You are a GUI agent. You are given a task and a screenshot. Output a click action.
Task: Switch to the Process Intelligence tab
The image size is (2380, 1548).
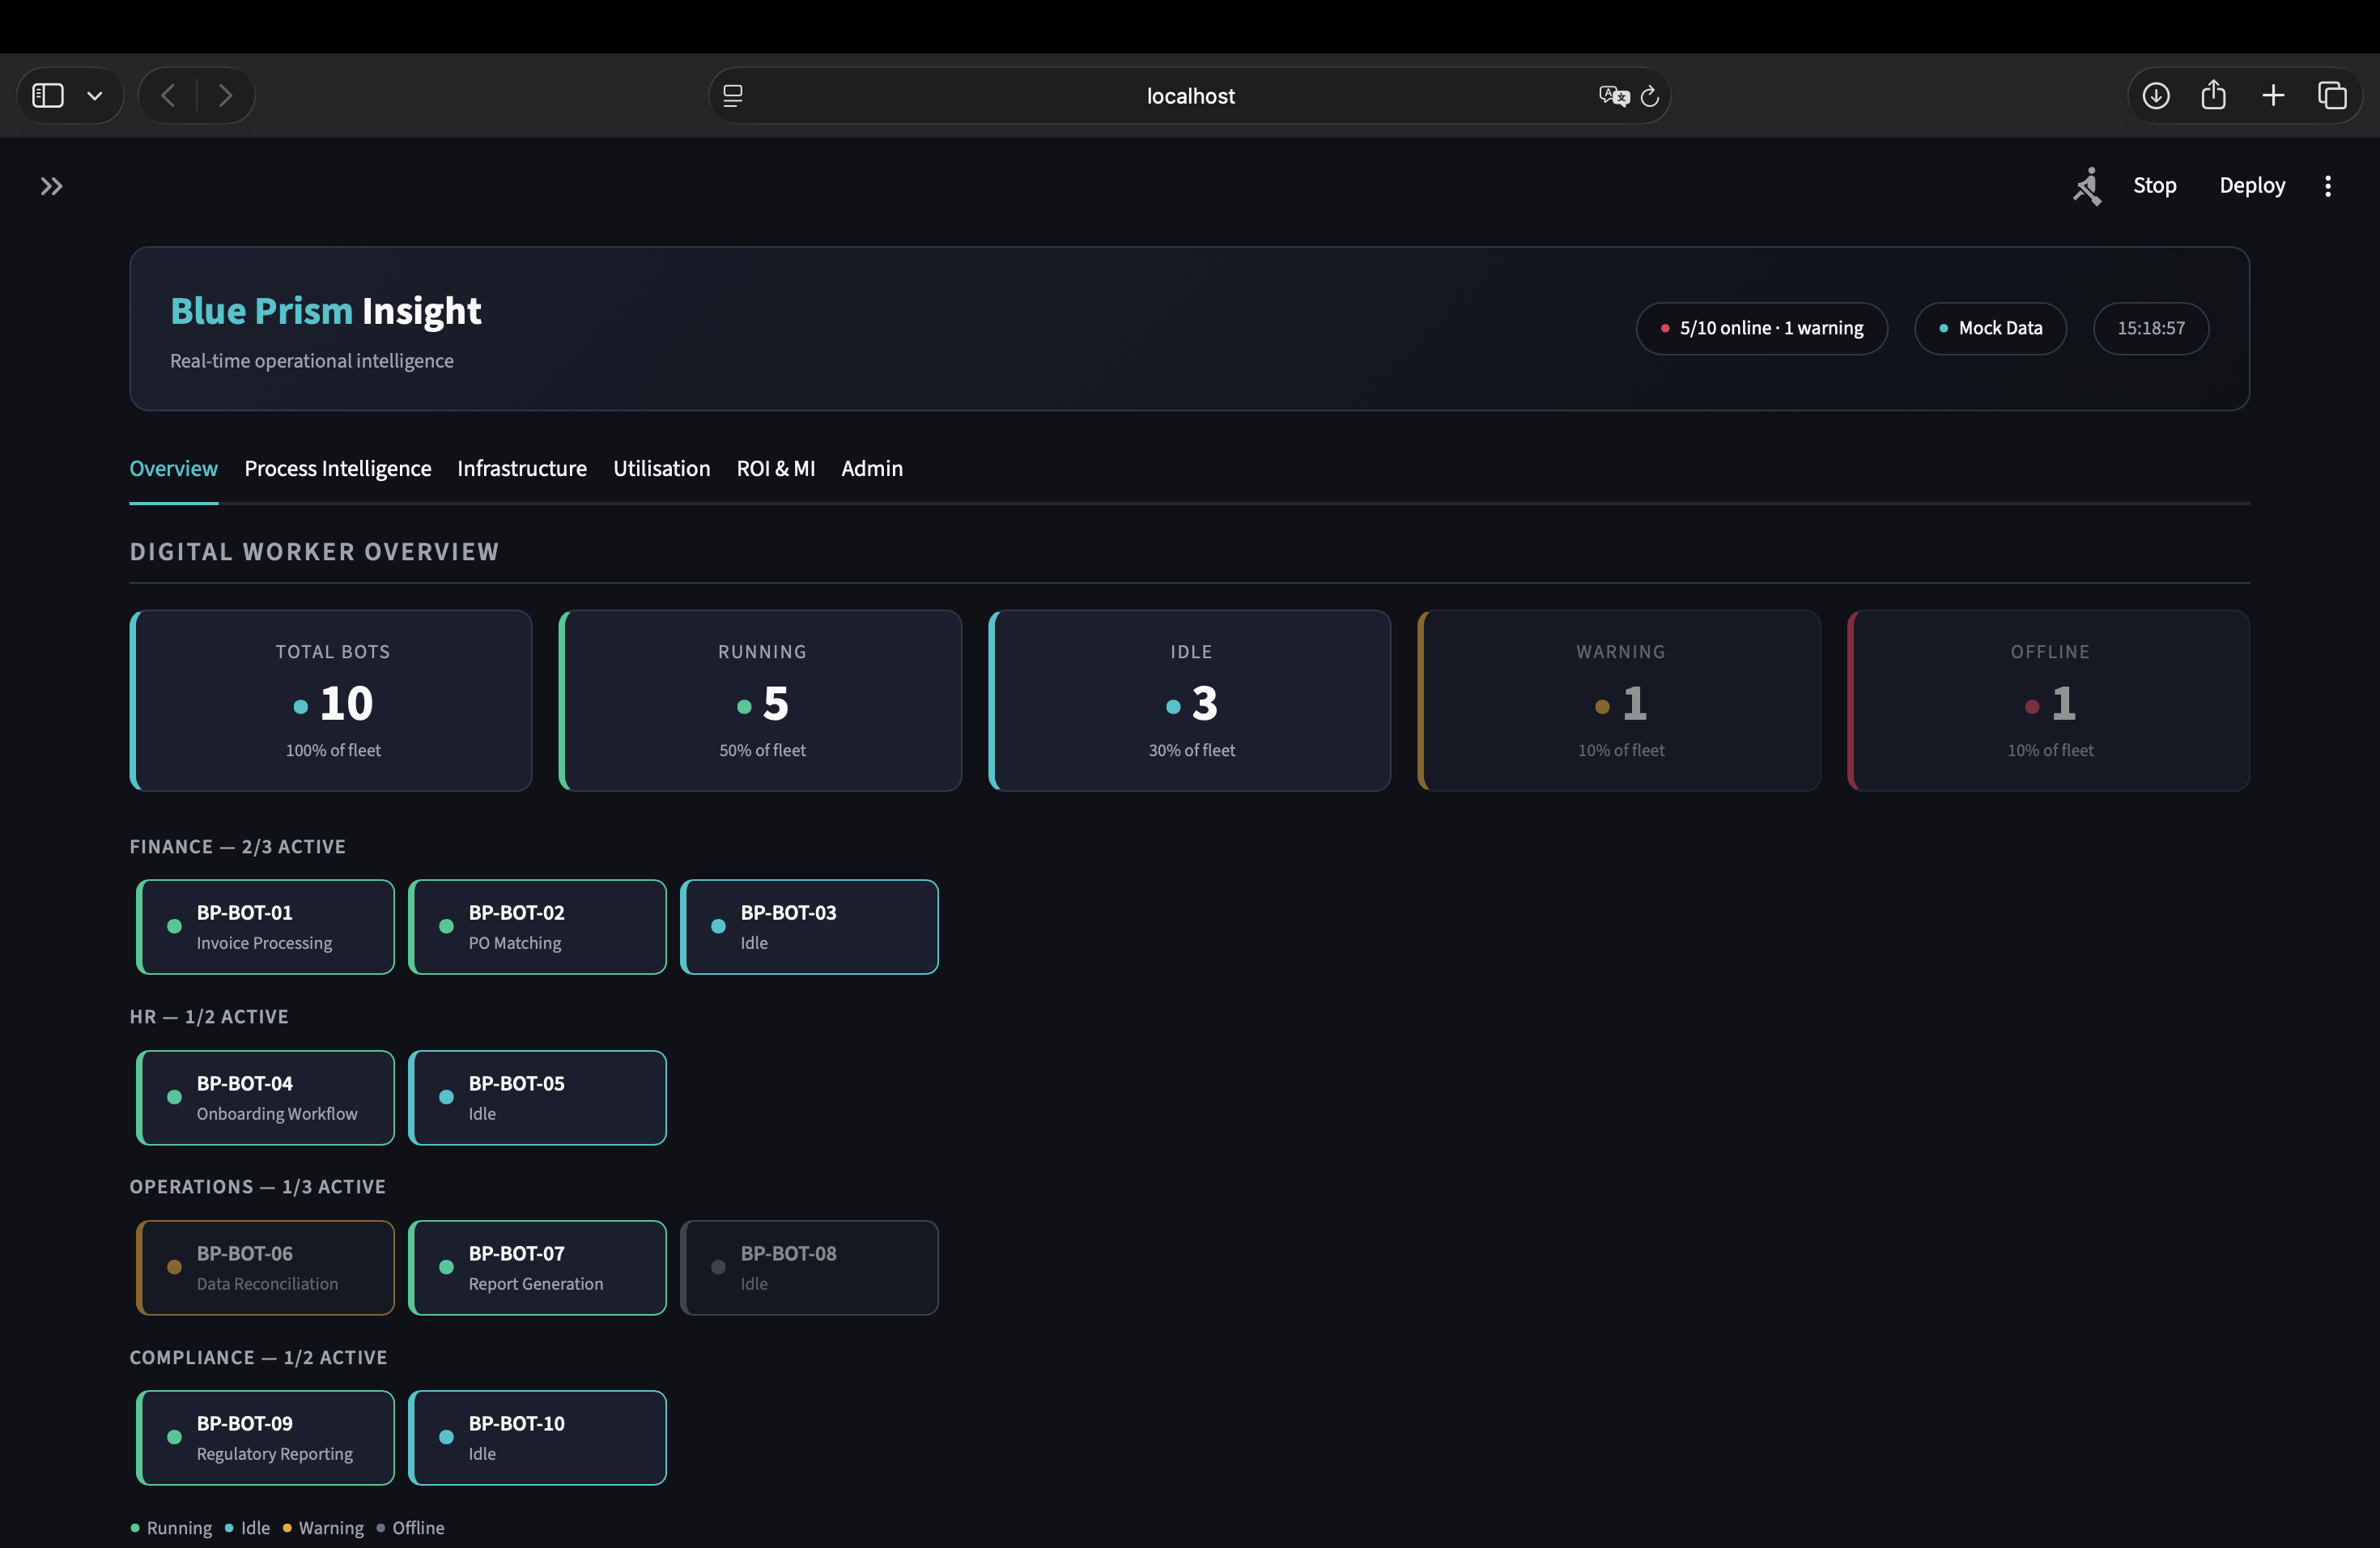point(337,467)
